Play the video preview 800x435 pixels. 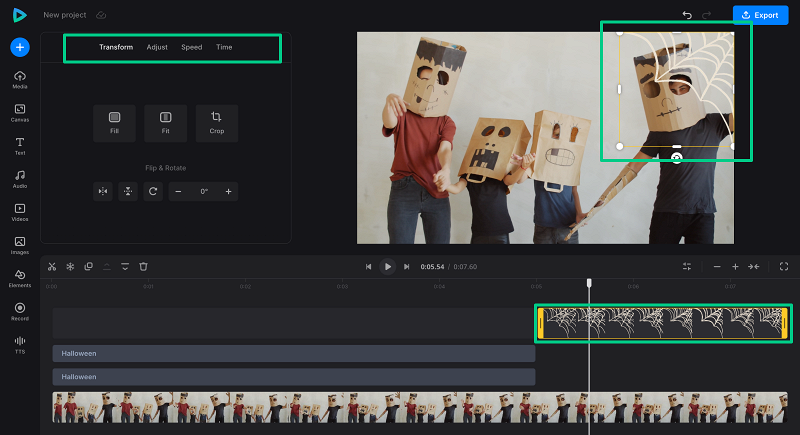pyautogui.click(x=387, y=267)
